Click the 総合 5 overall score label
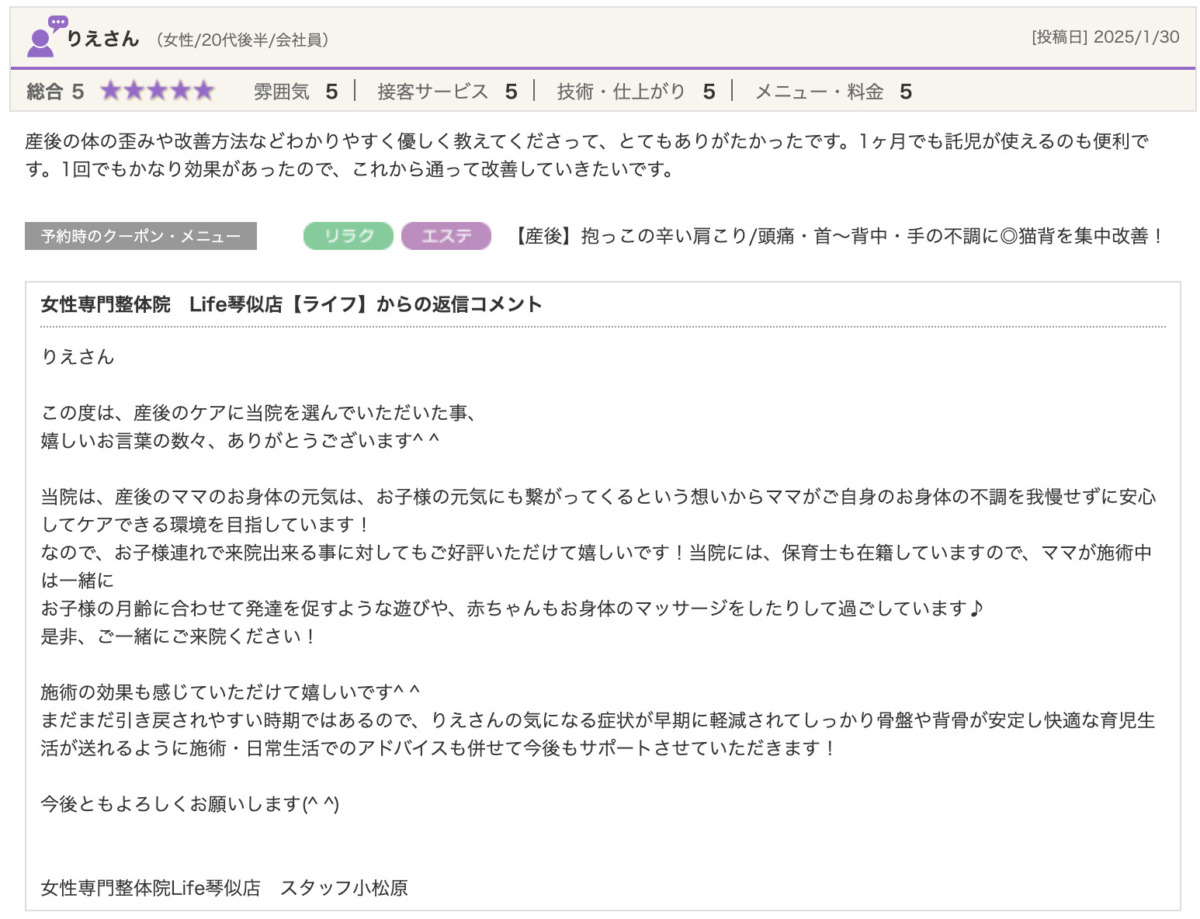Screen dimensions: 1200x919 pos(55,92)
